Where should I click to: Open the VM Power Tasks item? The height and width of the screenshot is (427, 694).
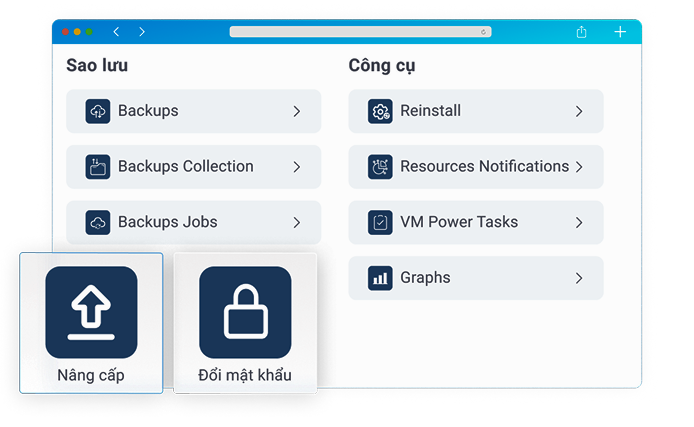(x=459, y=222)
